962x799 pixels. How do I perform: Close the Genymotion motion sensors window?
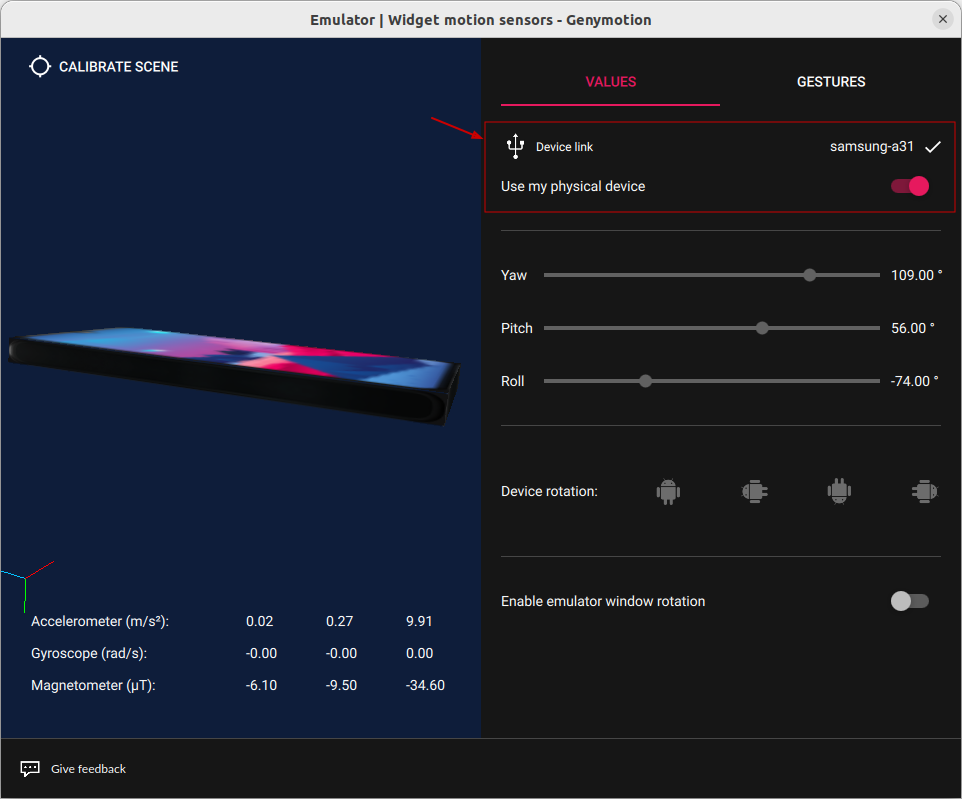(x=942, y=19)
